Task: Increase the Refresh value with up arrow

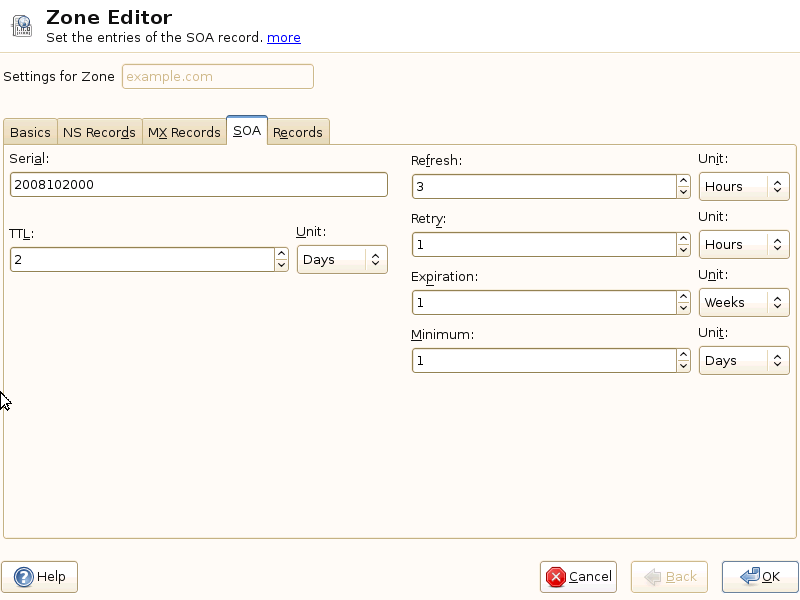Action: tap(683, 181)
